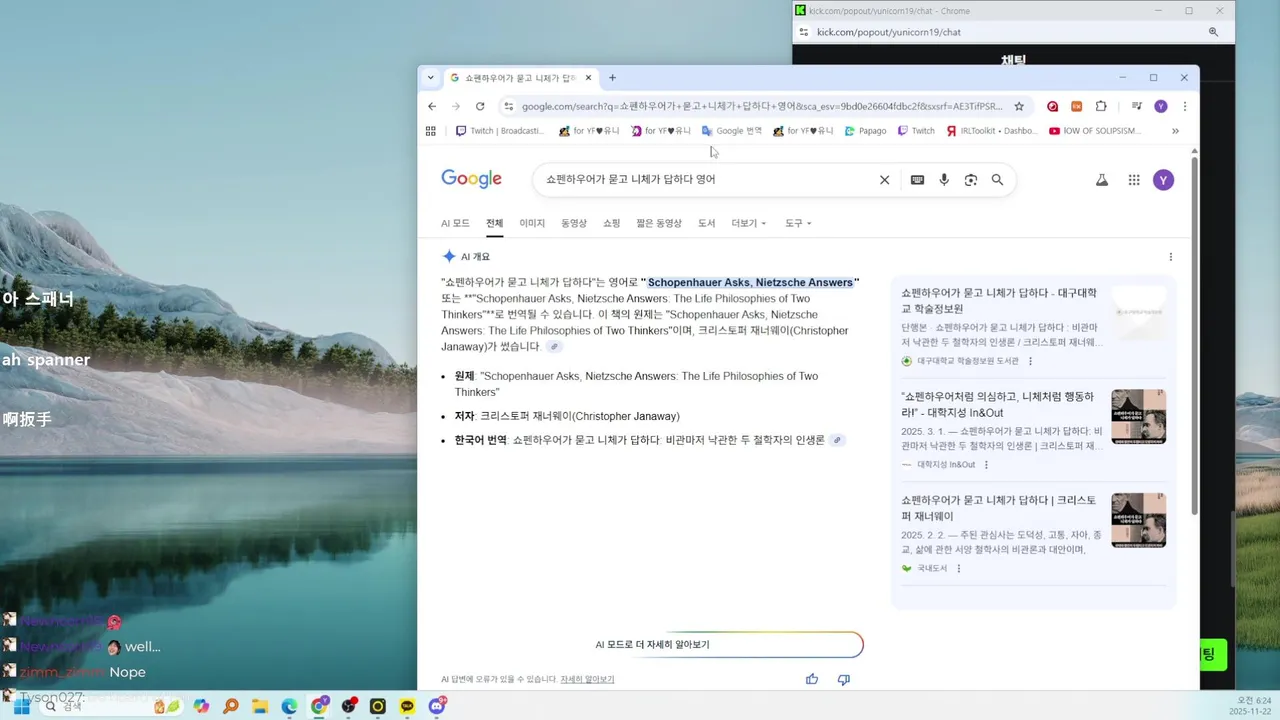Viewport: 1280px width, 720px height.
Task: Search by image with Google Lens icon
Action: click(x=970, y=180)
